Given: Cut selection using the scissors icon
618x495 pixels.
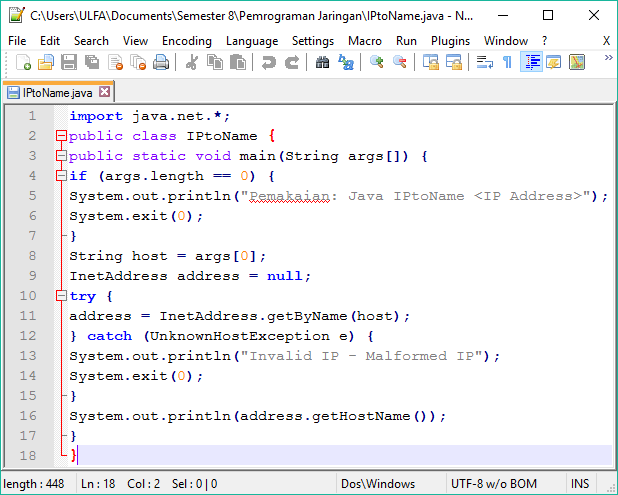Looking at the screenshot, I should 192,62.
